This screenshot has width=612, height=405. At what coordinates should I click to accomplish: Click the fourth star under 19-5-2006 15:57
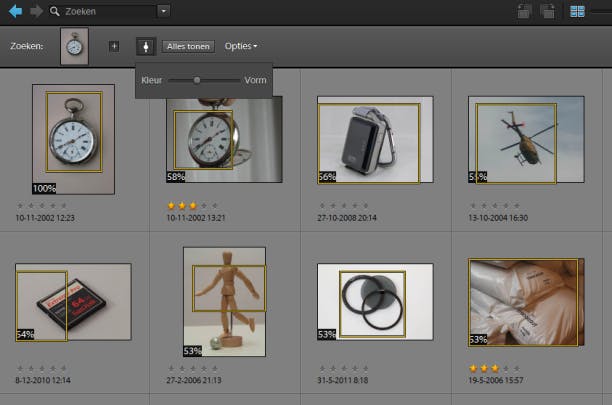[x=506, y=368]
